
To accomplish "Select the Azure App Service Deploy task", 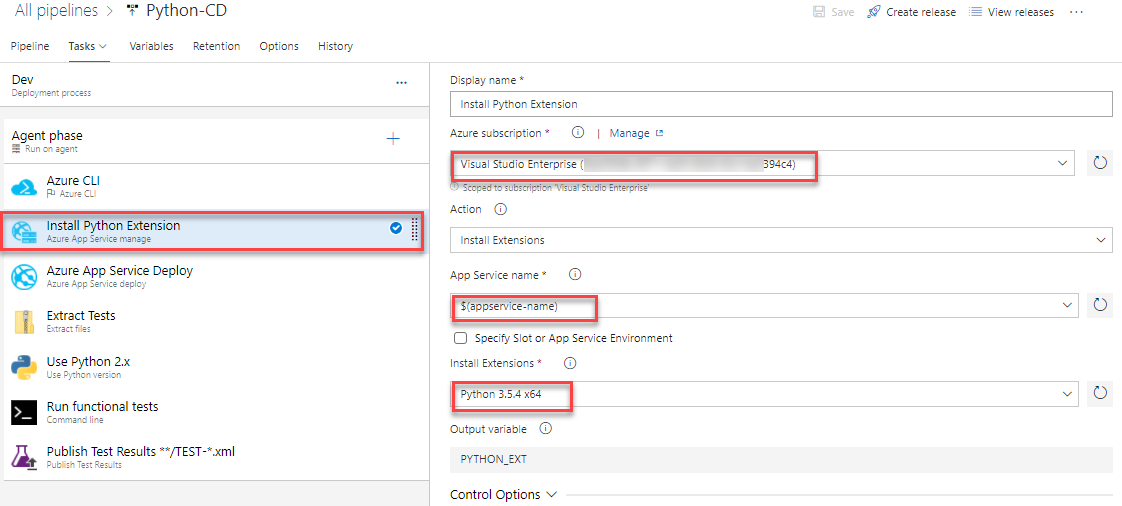I will pos(215,277).
